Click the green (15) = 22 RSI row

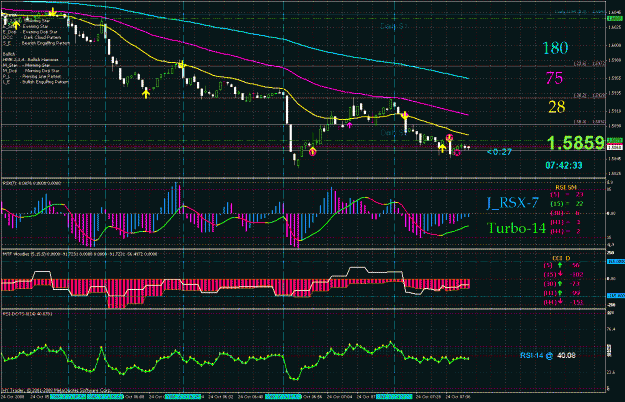click(x=566, y=204)
